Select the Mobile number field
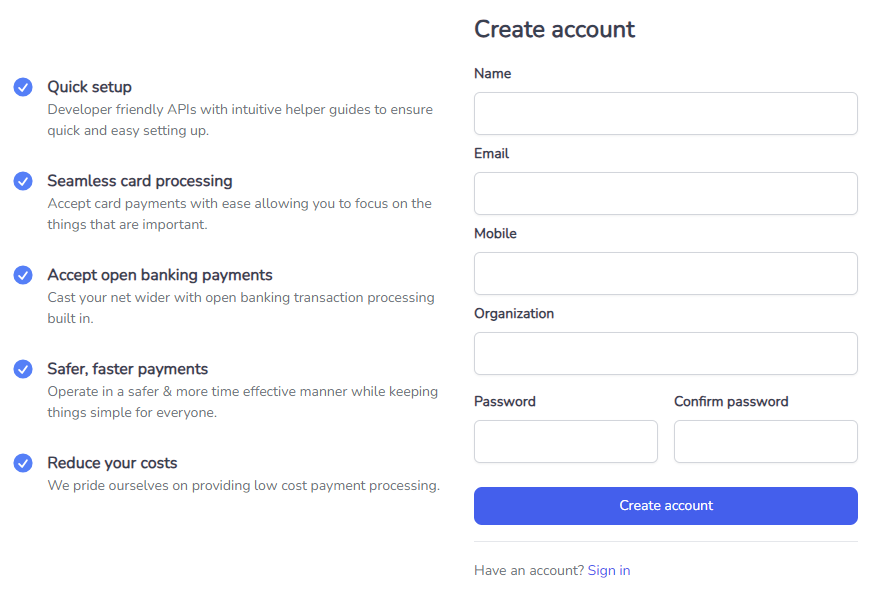This screenshot has height=599, width=883. [666, 274]
